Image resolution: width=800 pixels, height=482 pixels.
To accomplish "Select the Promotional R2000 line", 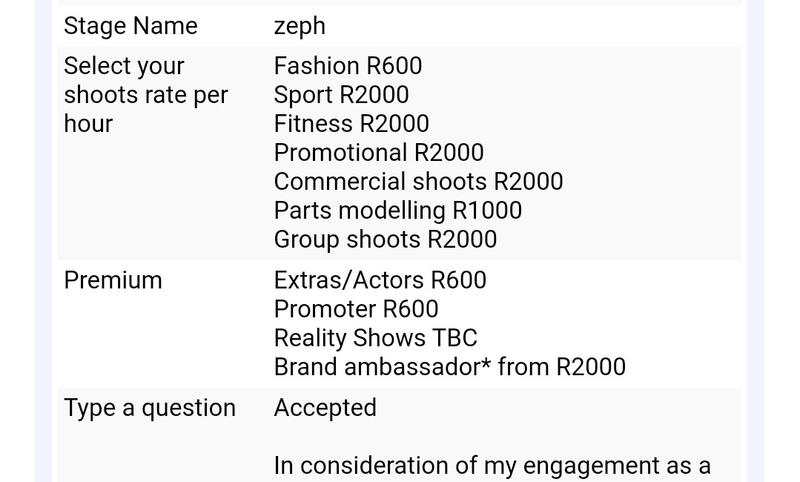I will point(379,153).
